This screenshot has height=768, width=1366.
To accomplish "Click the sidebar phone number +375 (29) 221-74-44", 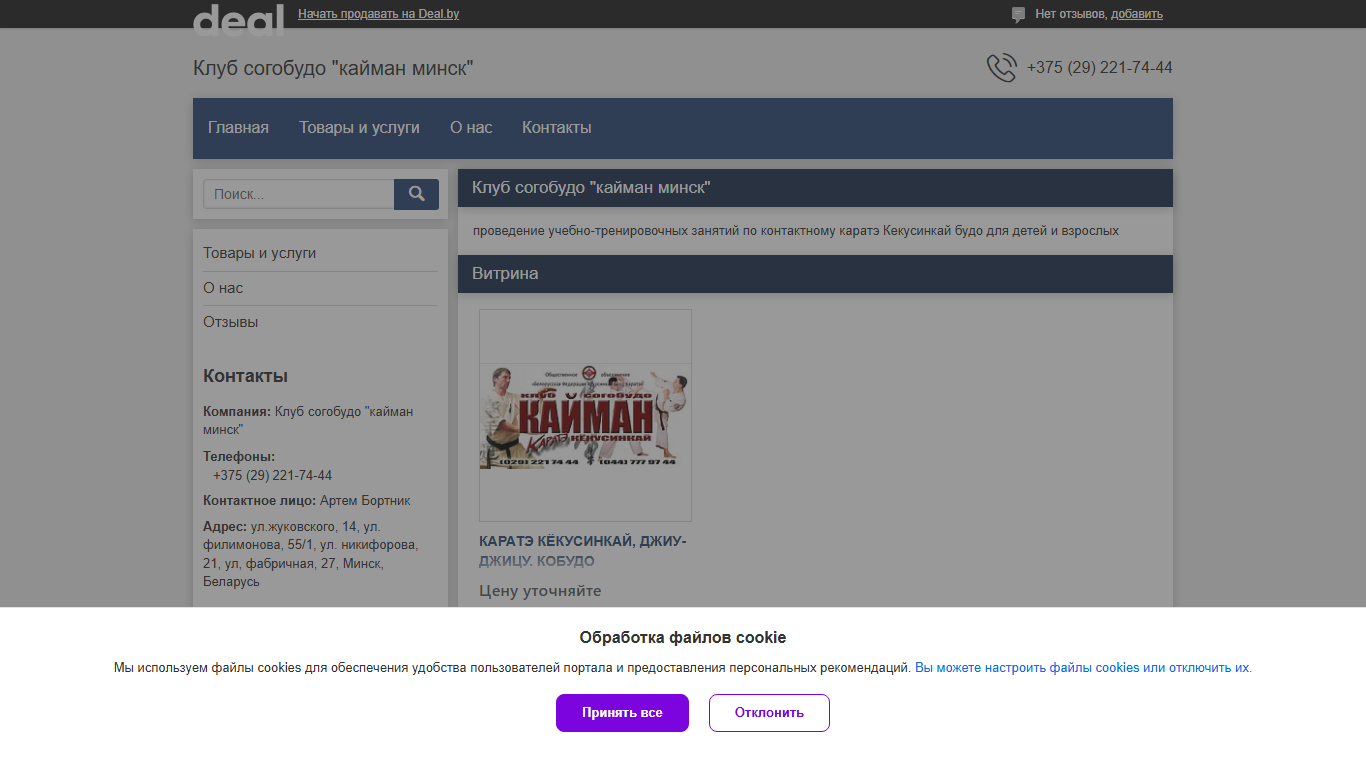I will [272, 476].
